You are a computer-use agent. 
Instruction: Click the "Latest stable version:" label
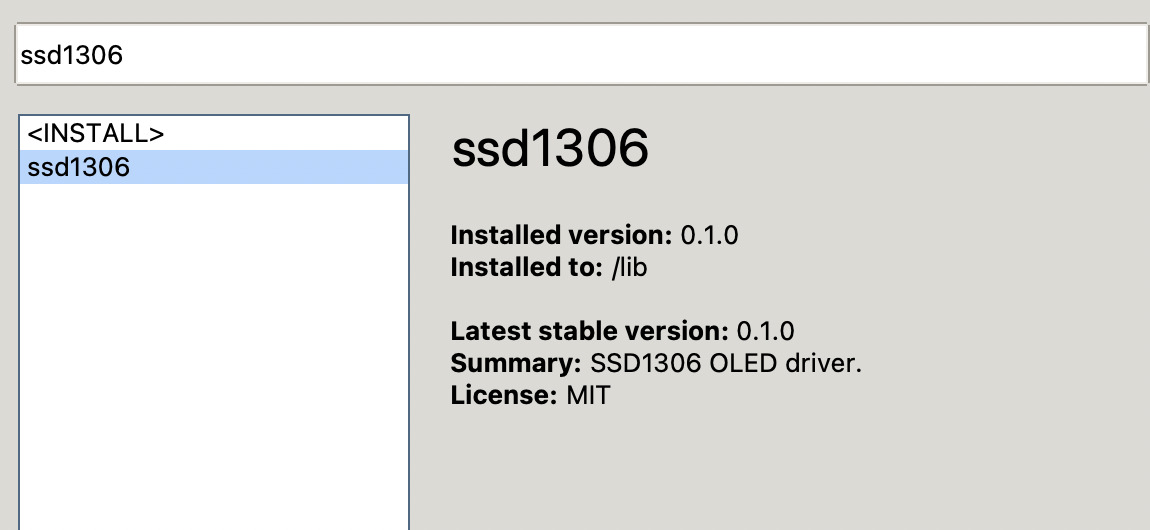(589, 331)
